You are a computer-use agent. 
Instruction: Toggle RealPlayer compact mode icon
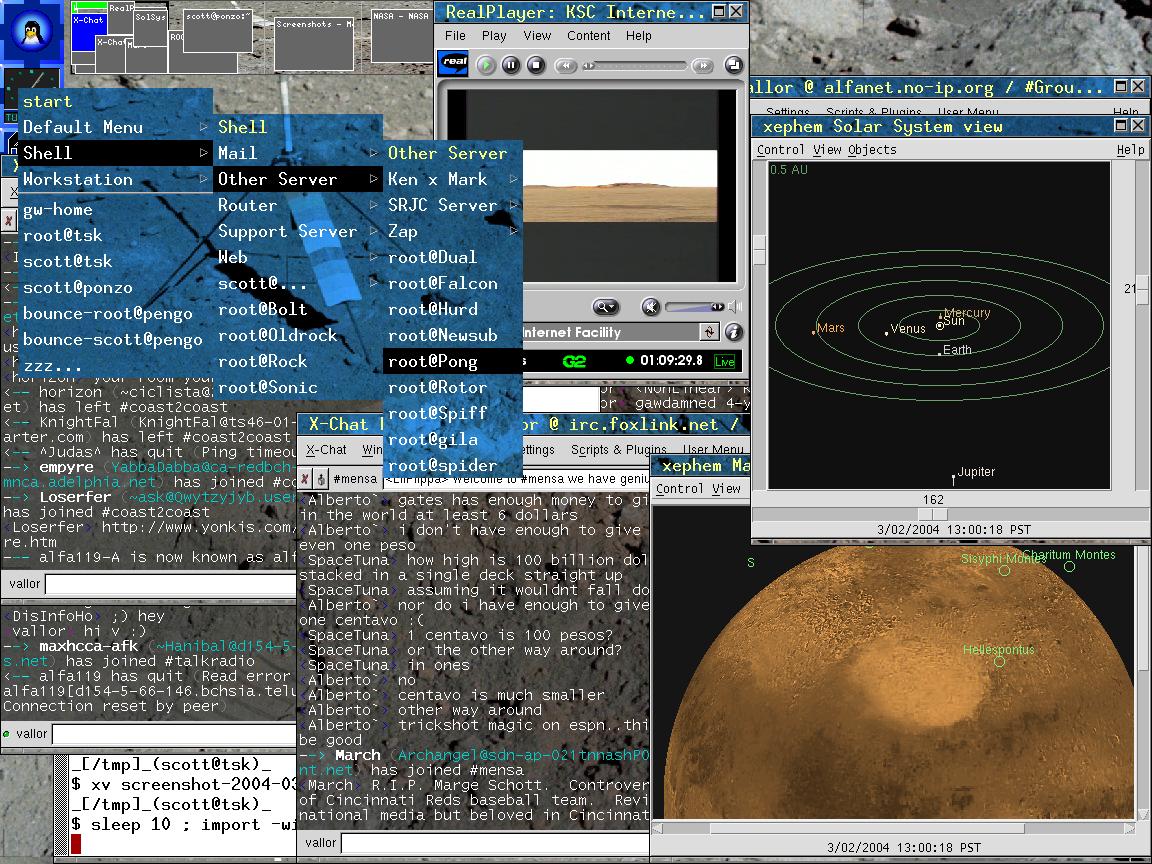[733, 65]
